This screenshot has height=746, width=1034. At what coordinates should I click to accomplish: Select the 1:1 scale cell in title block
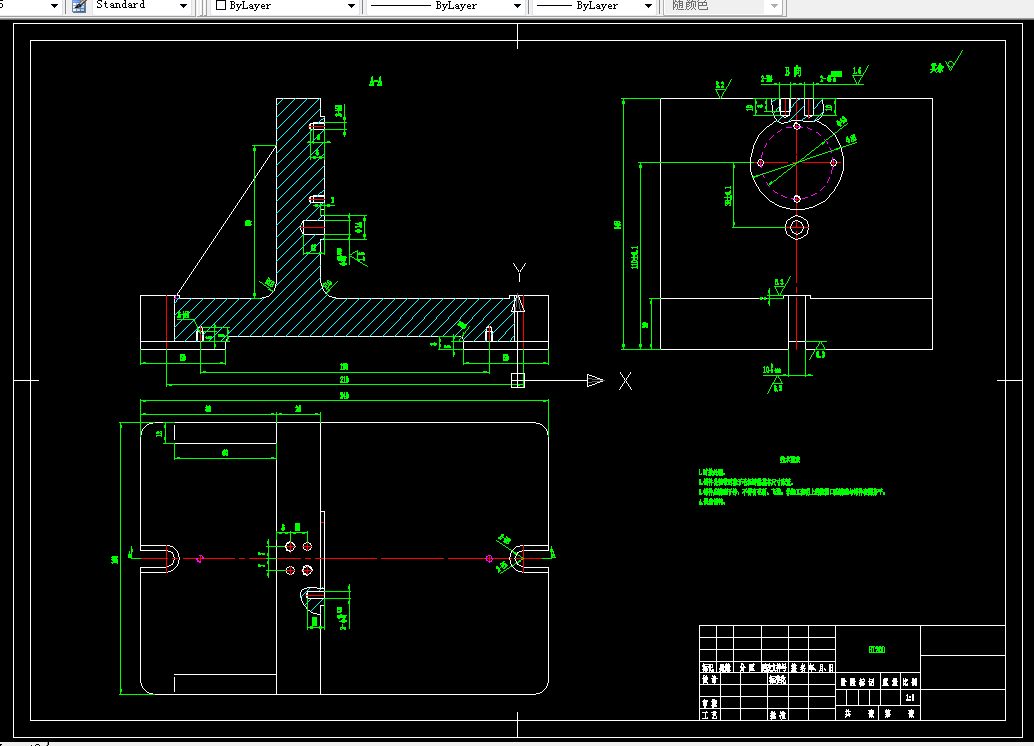tap(910, 697)
